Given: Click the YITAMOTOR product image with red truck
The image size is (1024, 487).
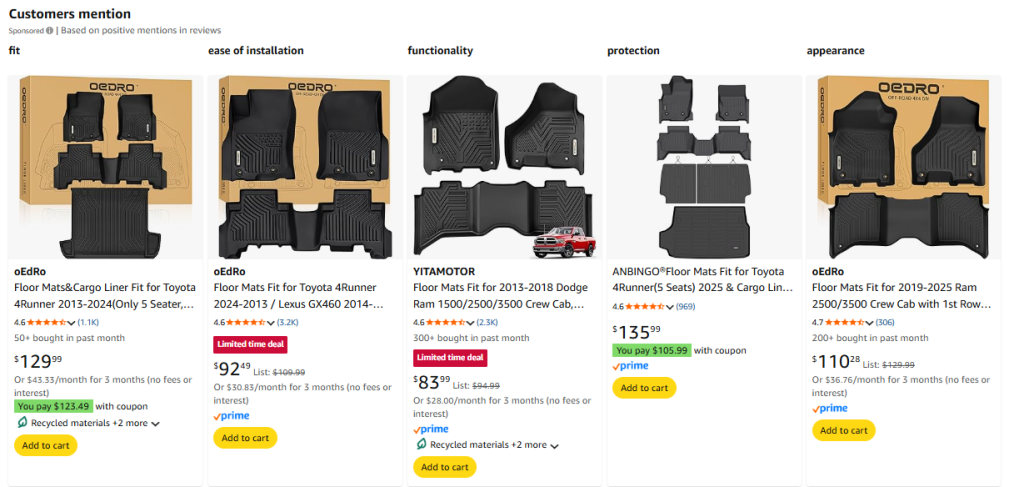Looking at the screenshot, I should click(503, 167).
